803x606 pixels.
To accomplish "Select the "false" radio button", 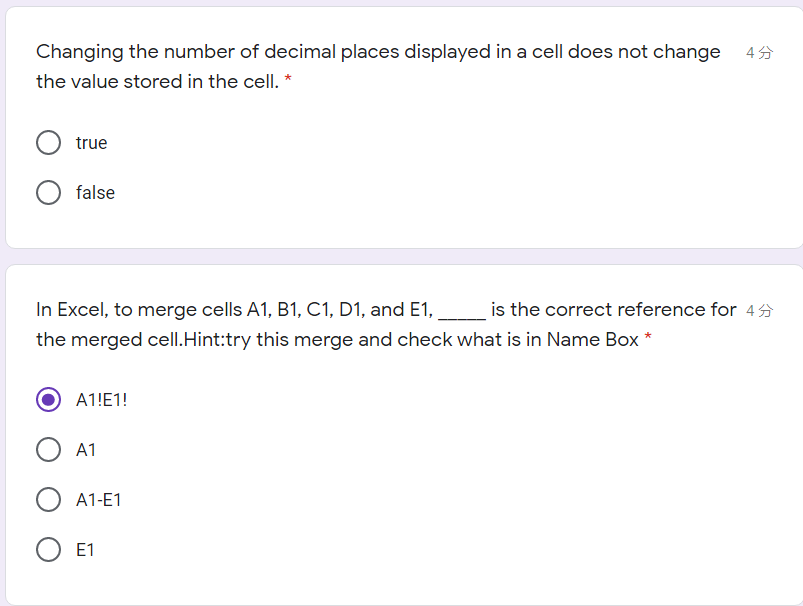I will coord(48,192).
